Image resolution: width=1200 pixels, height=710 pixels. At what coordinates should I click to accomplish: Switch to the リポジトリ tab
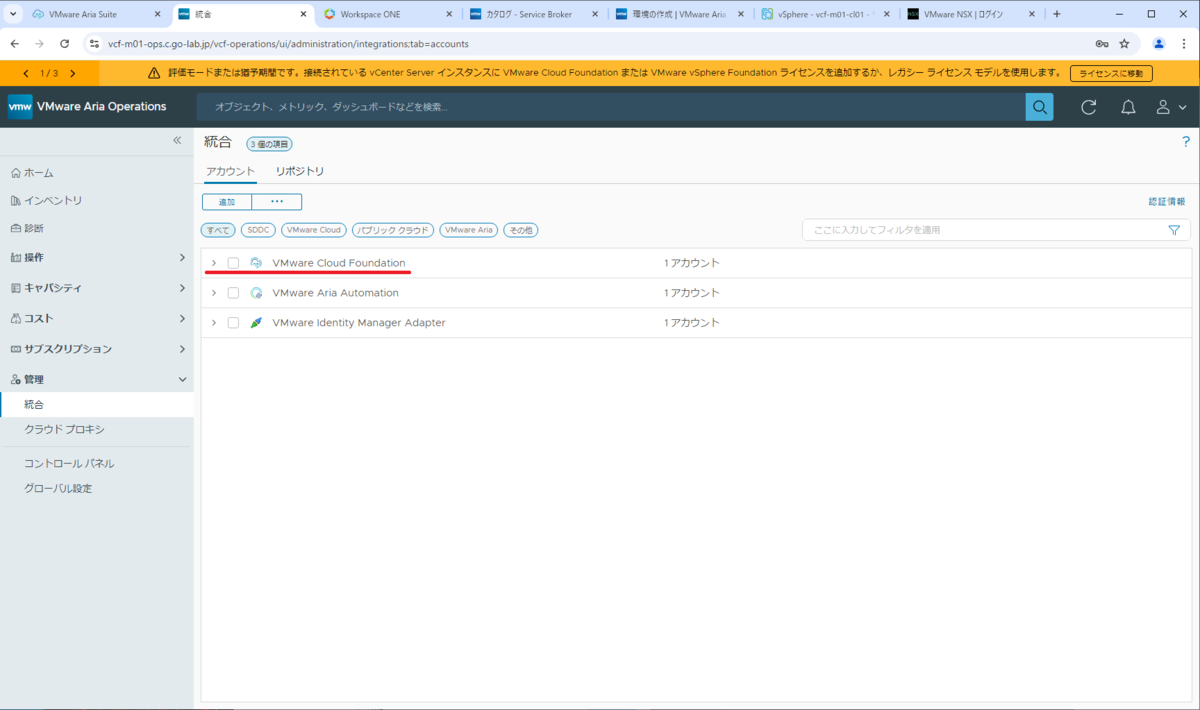(x=300, y=171)
